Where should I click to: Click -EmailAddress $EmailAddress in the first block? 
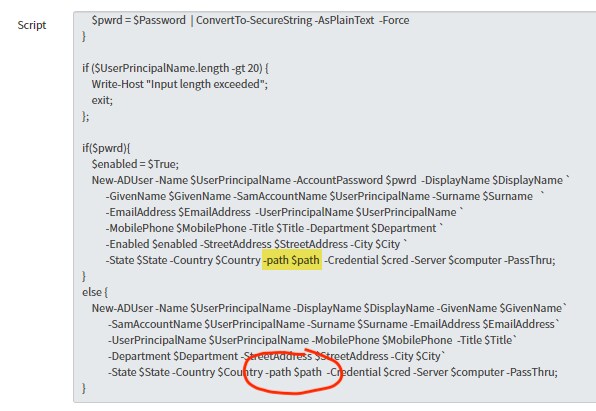[x=178, y=212]
